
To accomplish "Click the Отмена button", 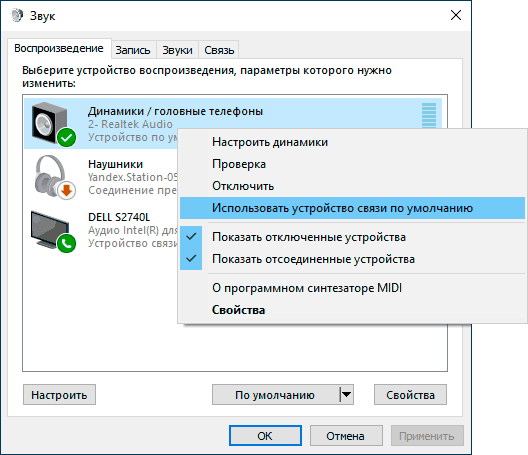I will pos(346,436).
